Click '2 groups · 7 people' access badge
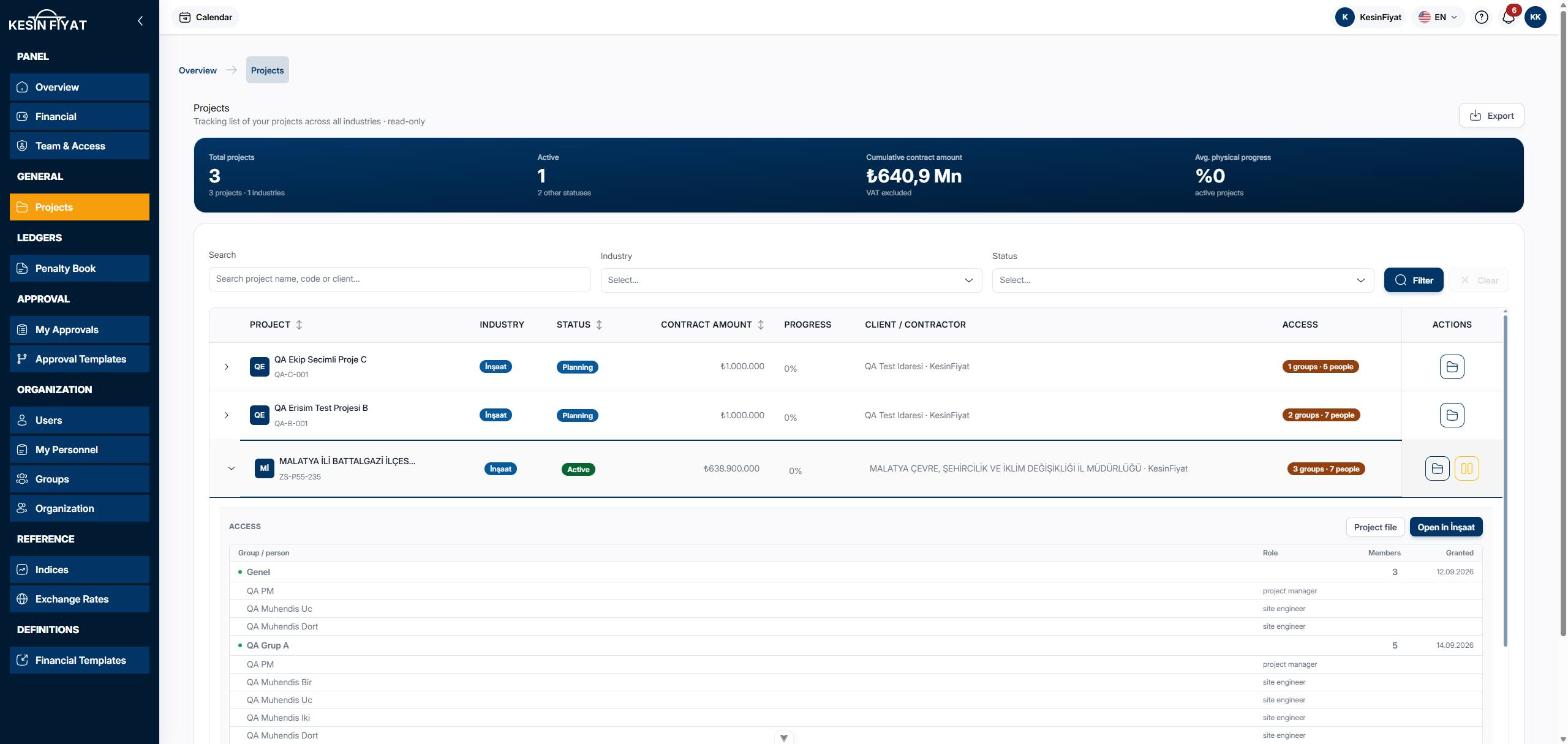1568x744 pixels. (1320, 415)
